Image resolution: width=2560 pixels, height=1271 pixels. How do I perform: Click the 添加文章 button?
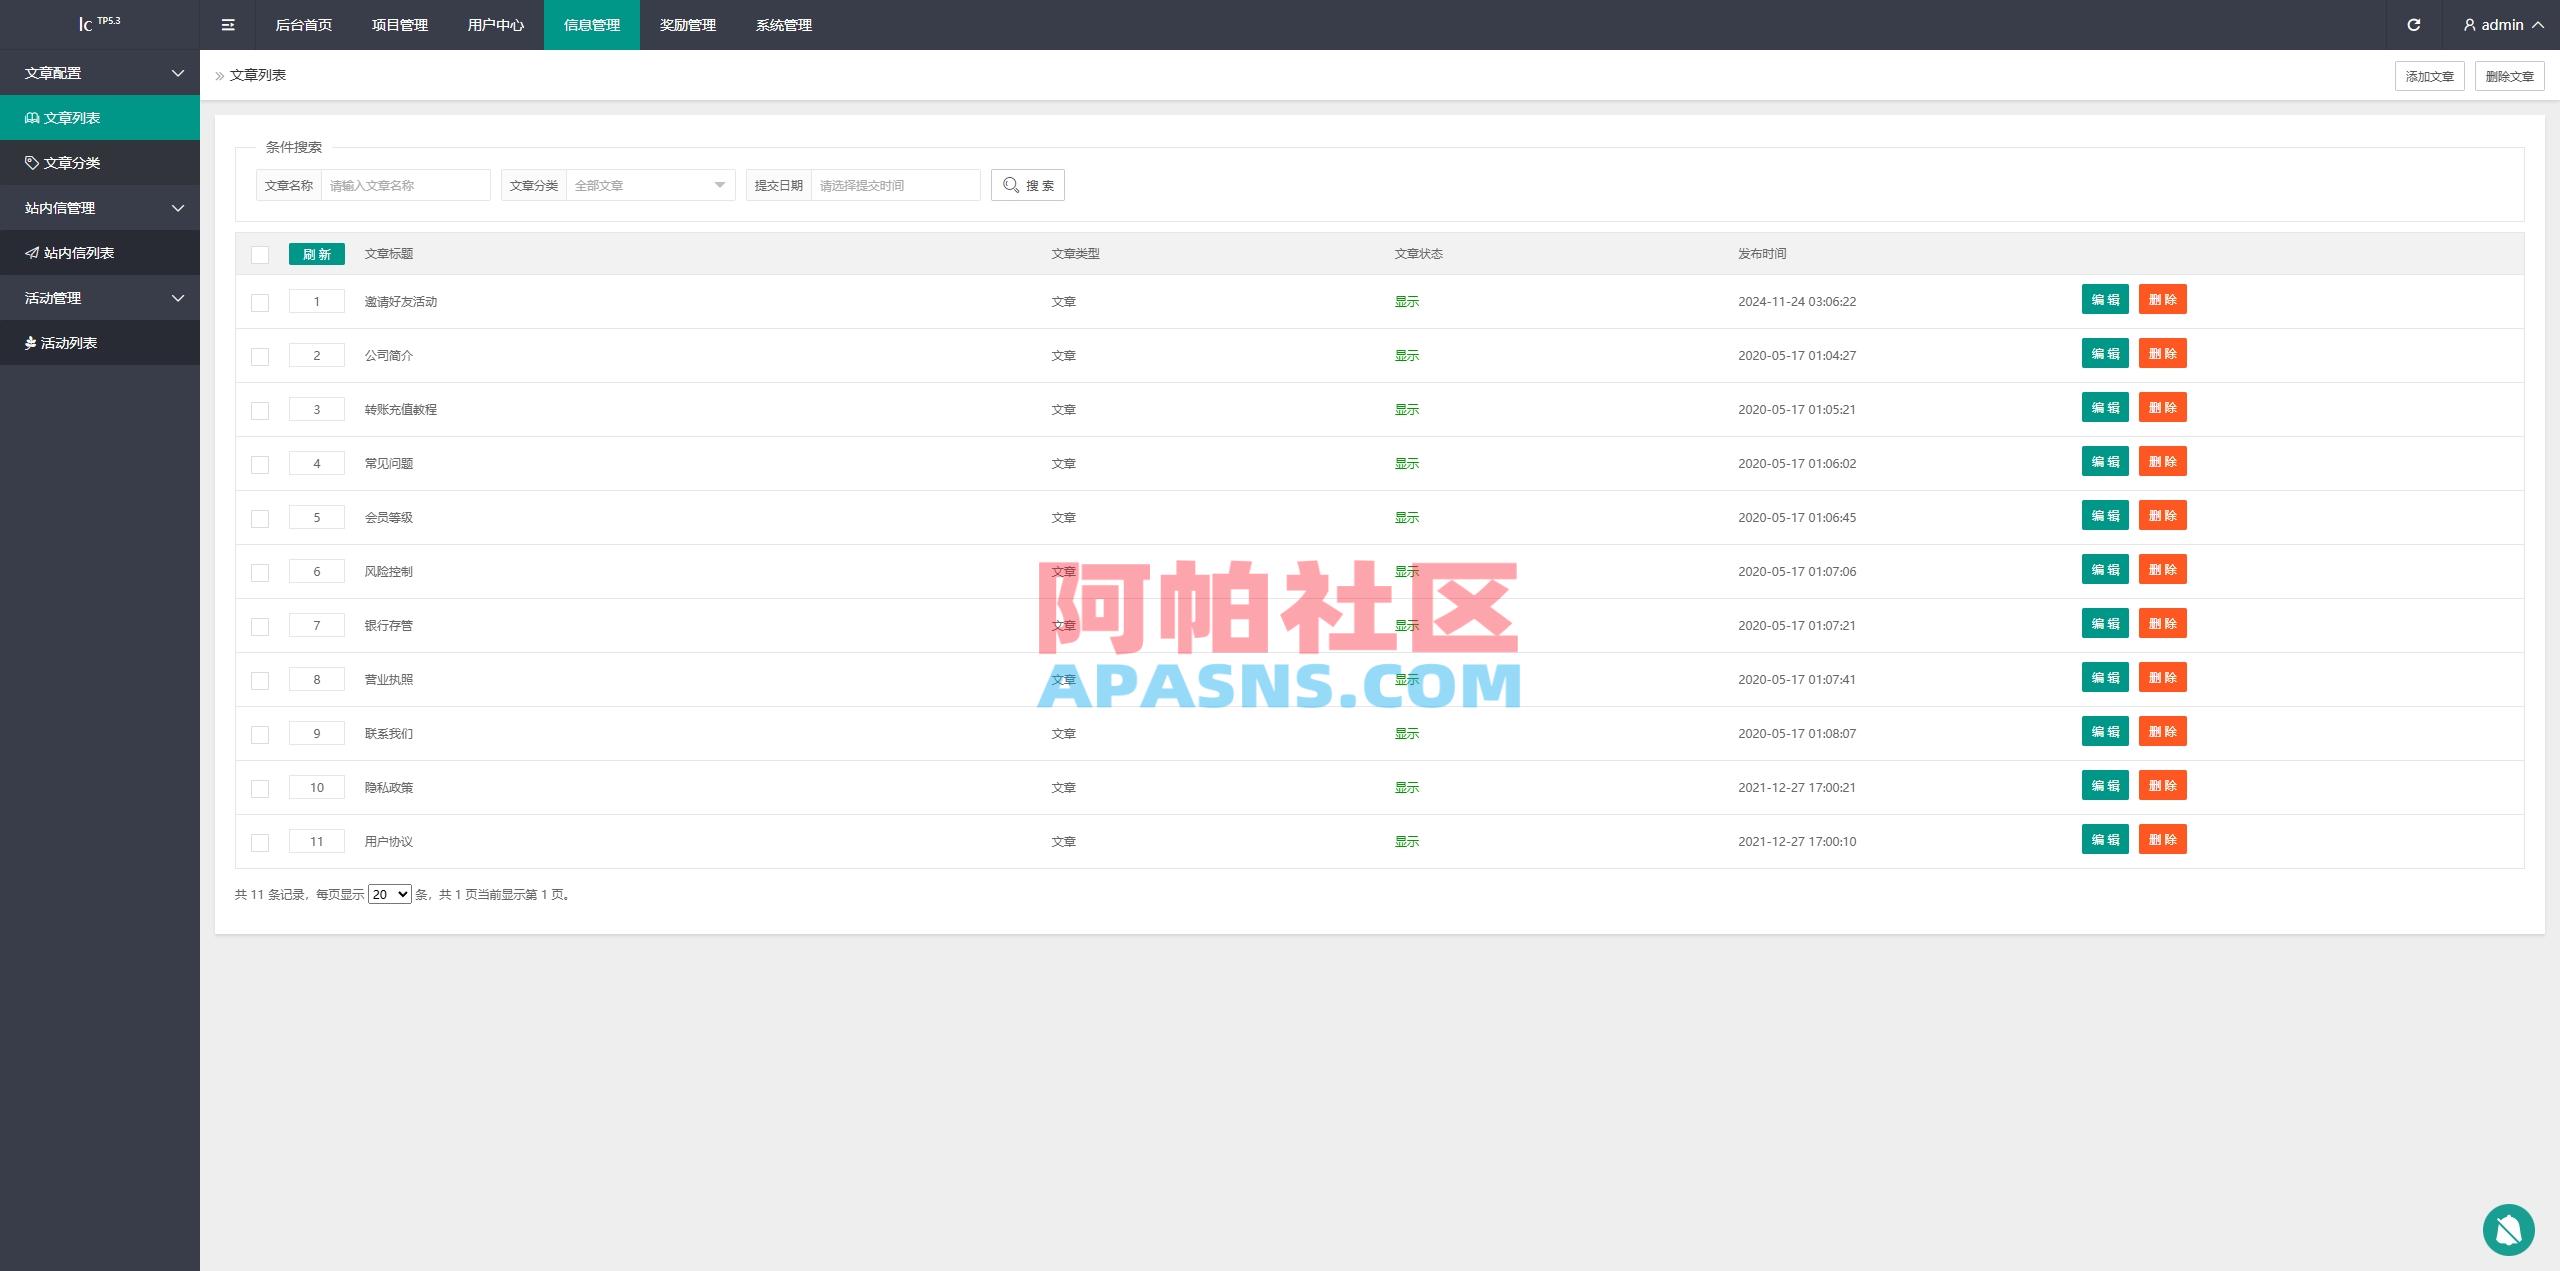tap(2429, 75)
